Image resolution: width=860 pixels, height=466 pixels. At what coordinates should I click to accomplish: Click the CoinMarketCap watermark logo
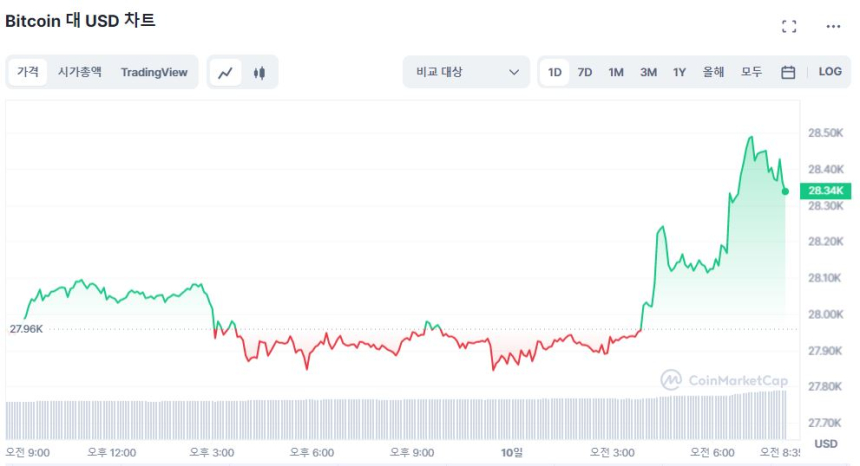click(724, 380)
